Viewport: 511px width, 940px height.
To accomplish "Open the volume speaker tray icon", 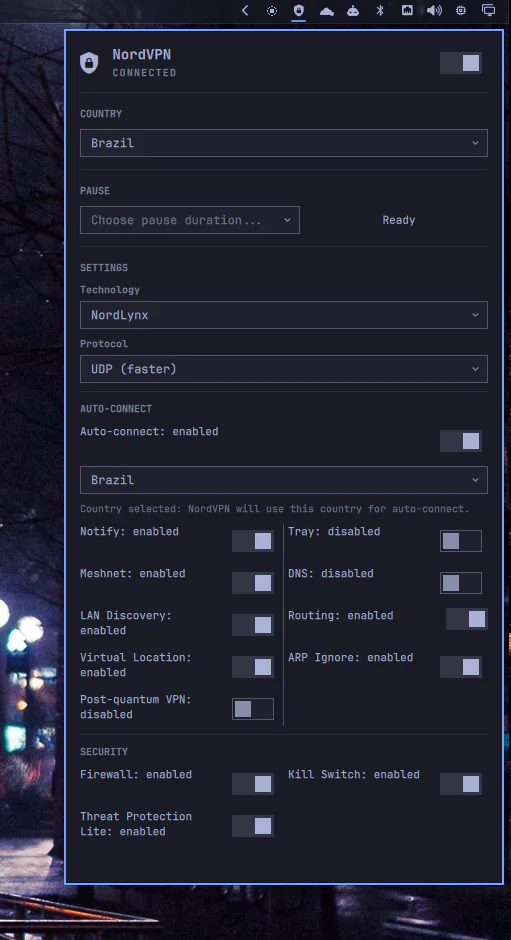I will point(434,10).
